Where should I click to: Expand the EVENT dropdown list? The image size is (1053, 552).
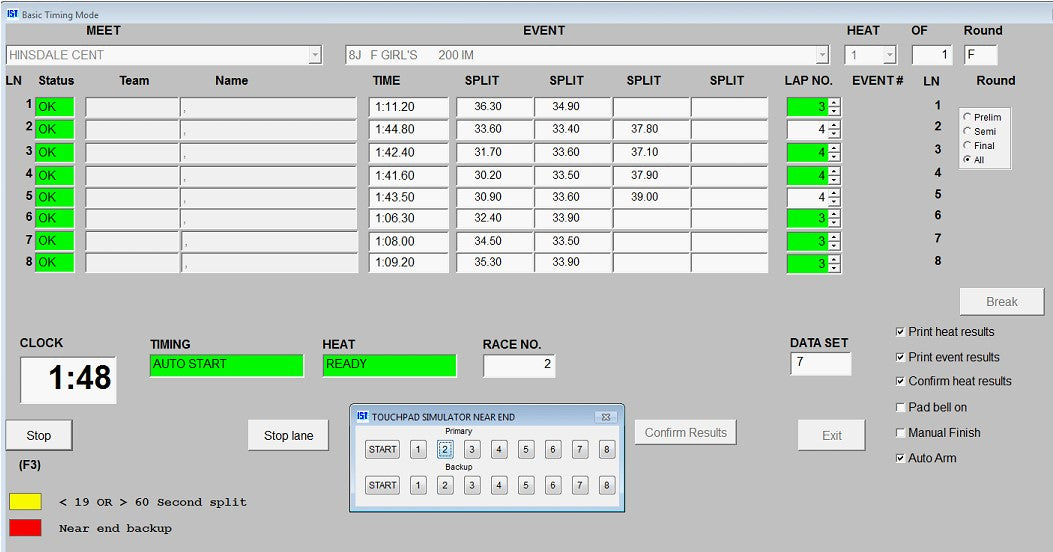822,56
